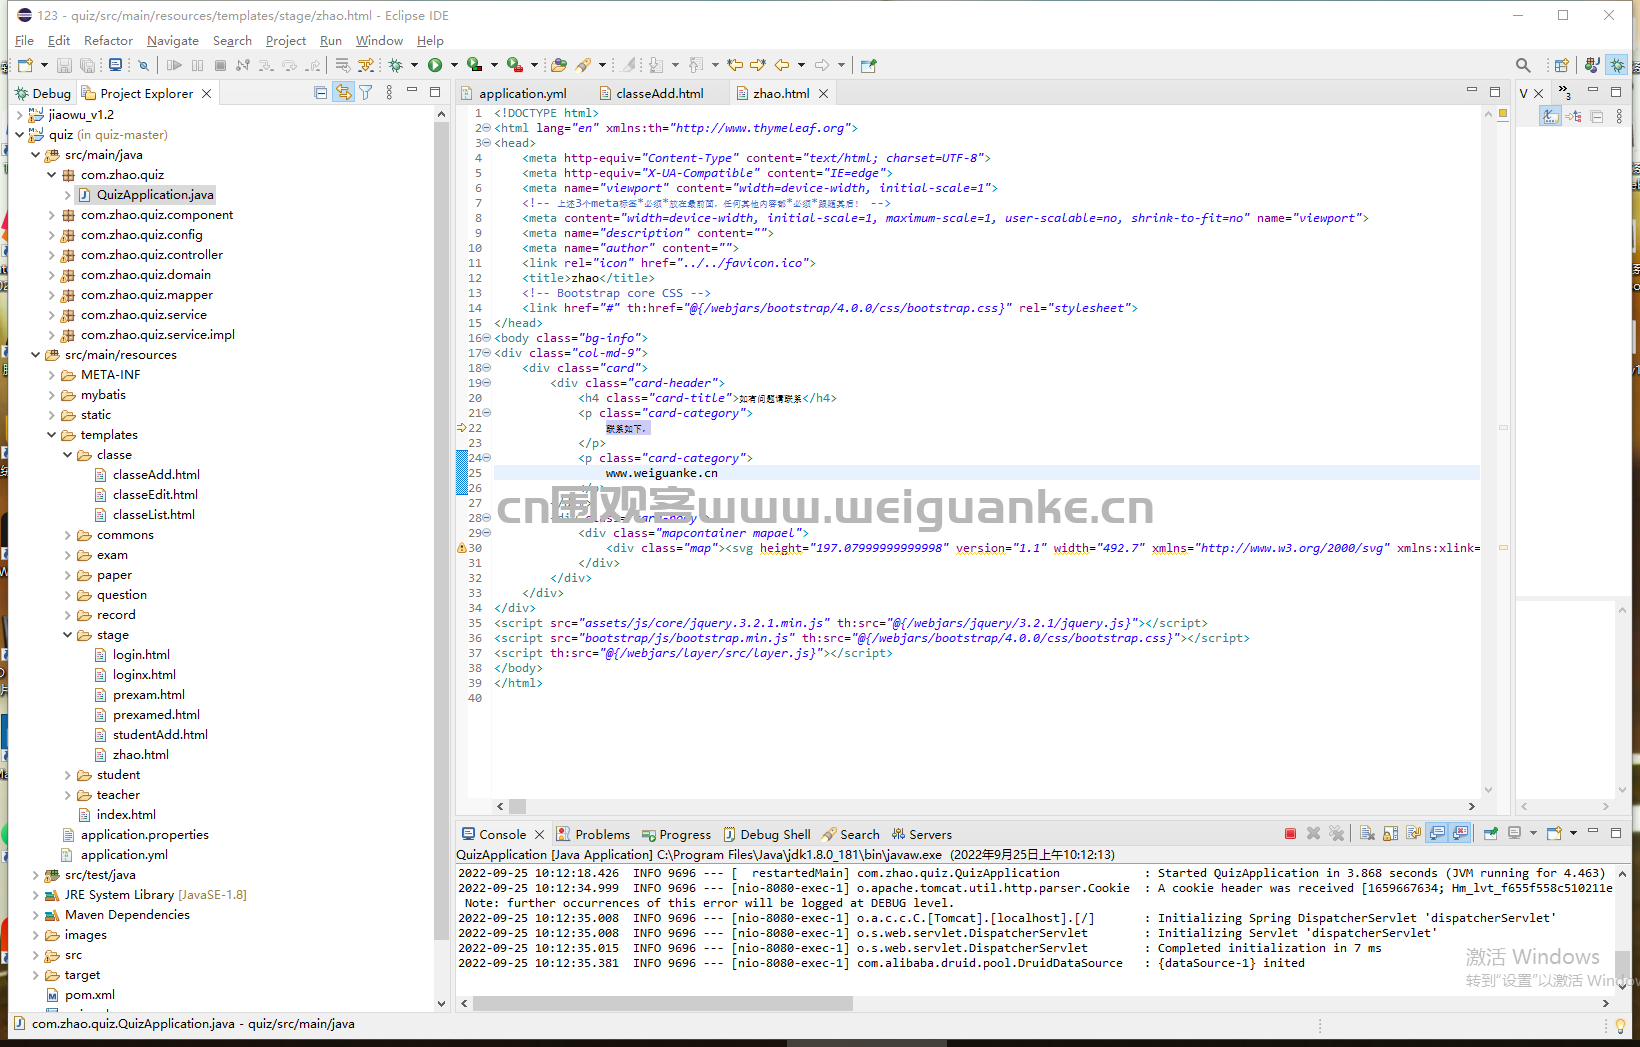Click the Debug bug launch icon
The width and height of the screenshot is (1640, 1047).
(x=396, y=65)
